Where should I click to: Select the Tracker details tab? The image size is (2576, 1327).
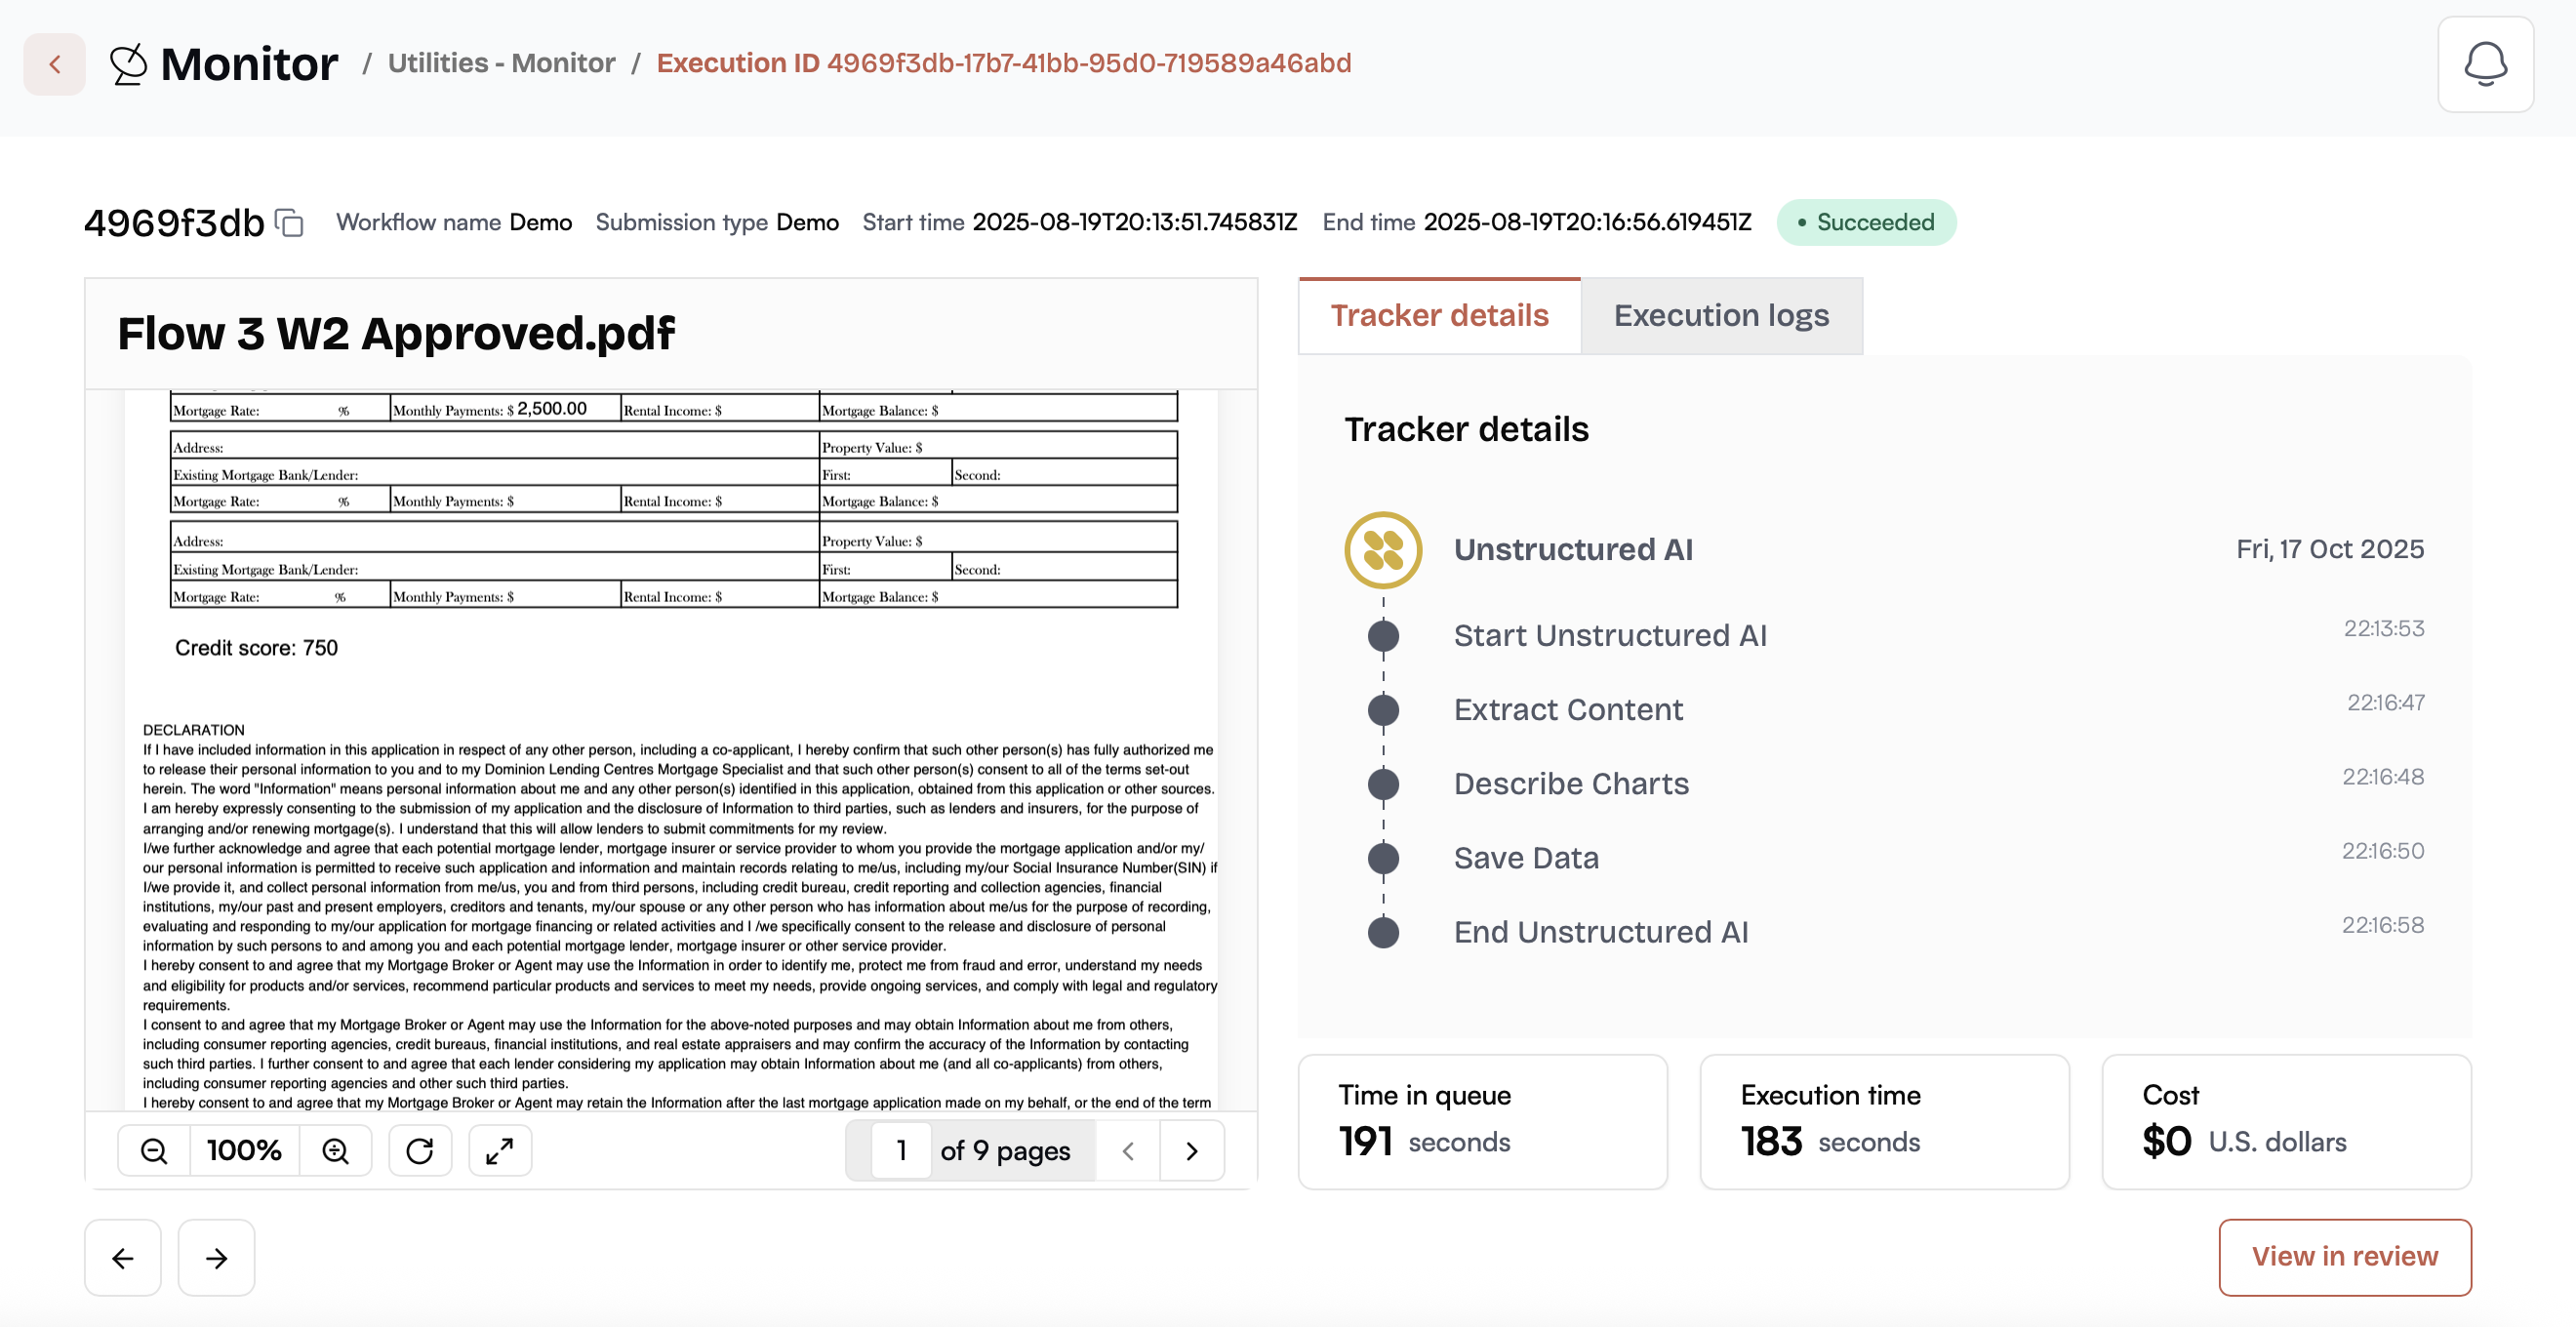1439,316
